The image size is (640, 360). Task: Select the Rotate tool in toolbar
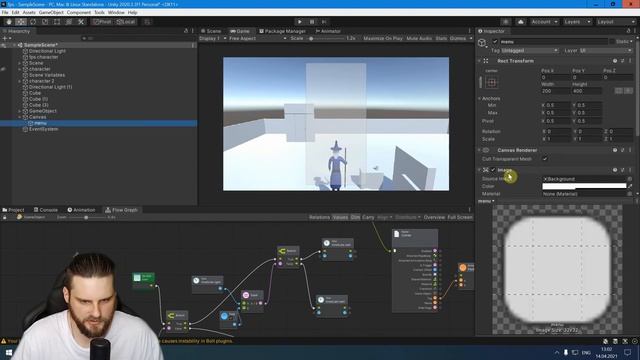[x=33, y=22]
